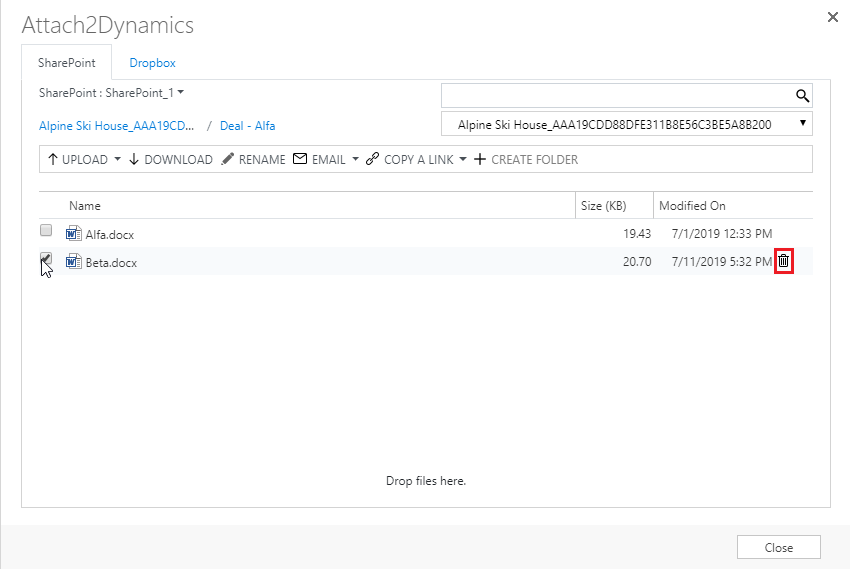
Task: Uncheck the Beta.docx checkbox
Action: (x=46, y=258)
